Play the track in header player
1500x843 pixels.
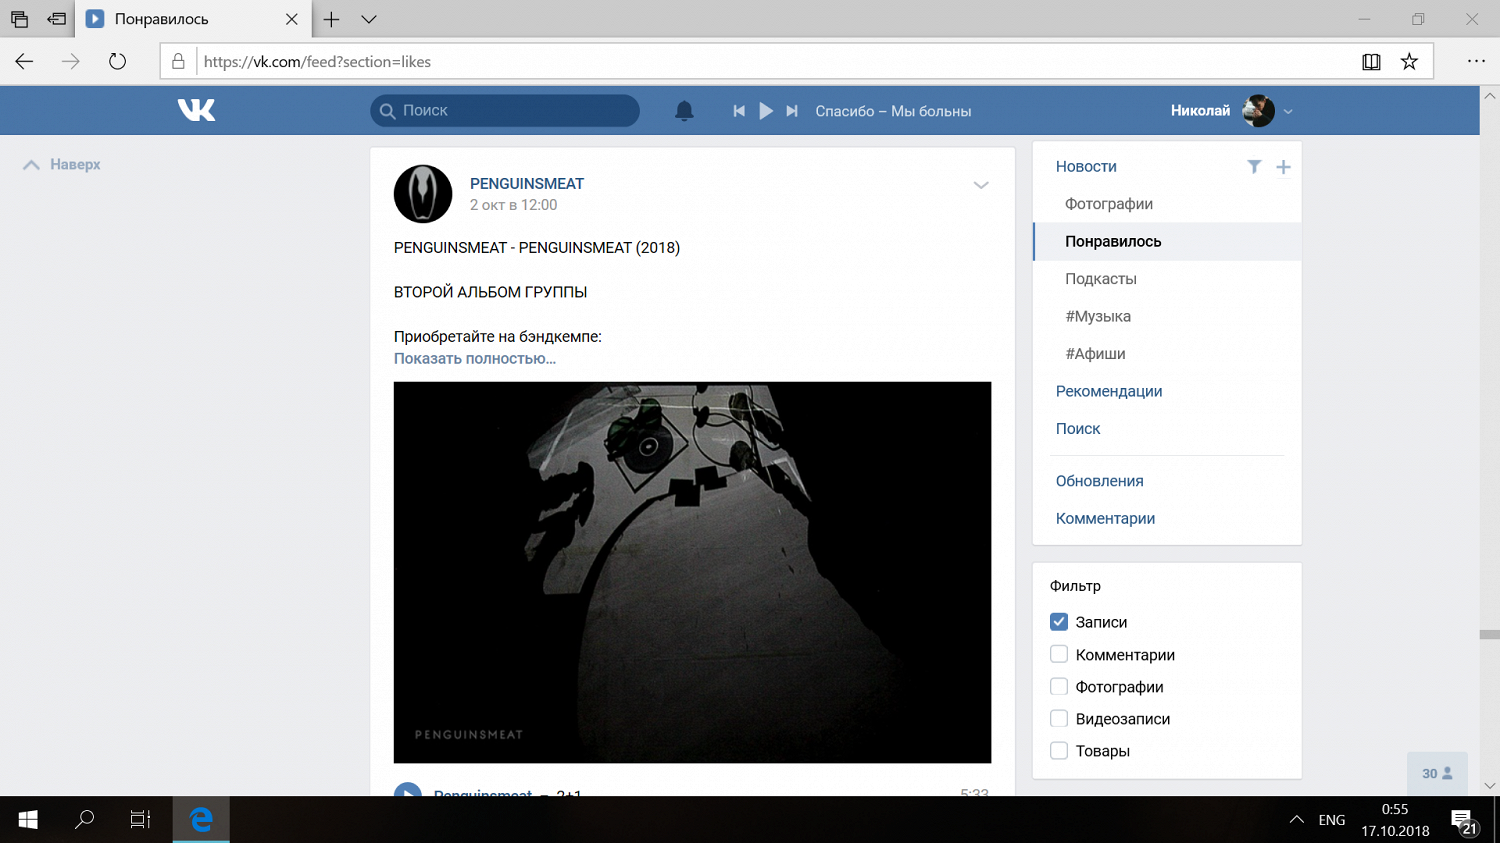766,111
